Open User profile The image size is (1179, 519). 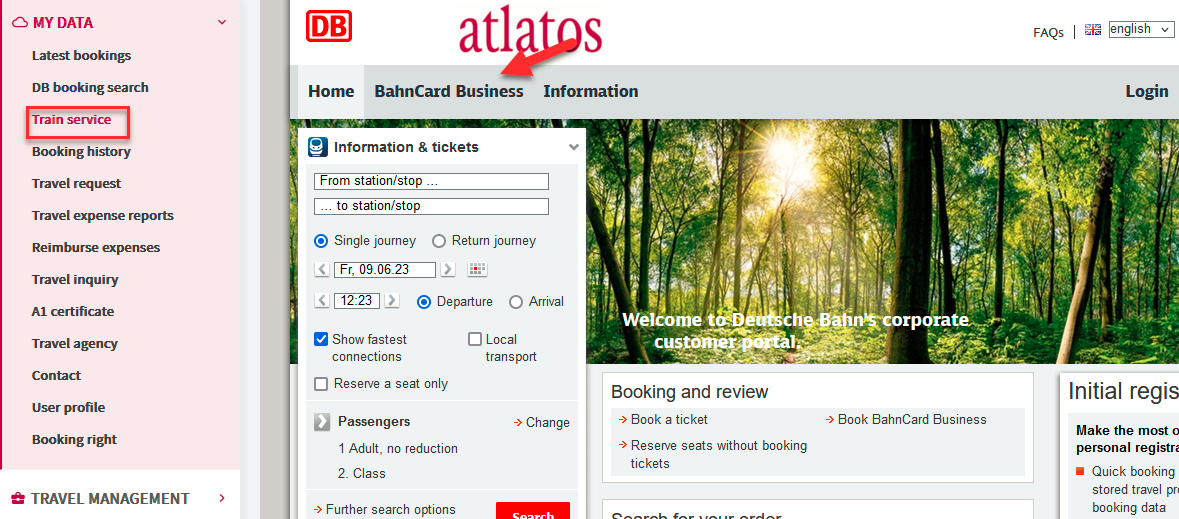point(68,407)
